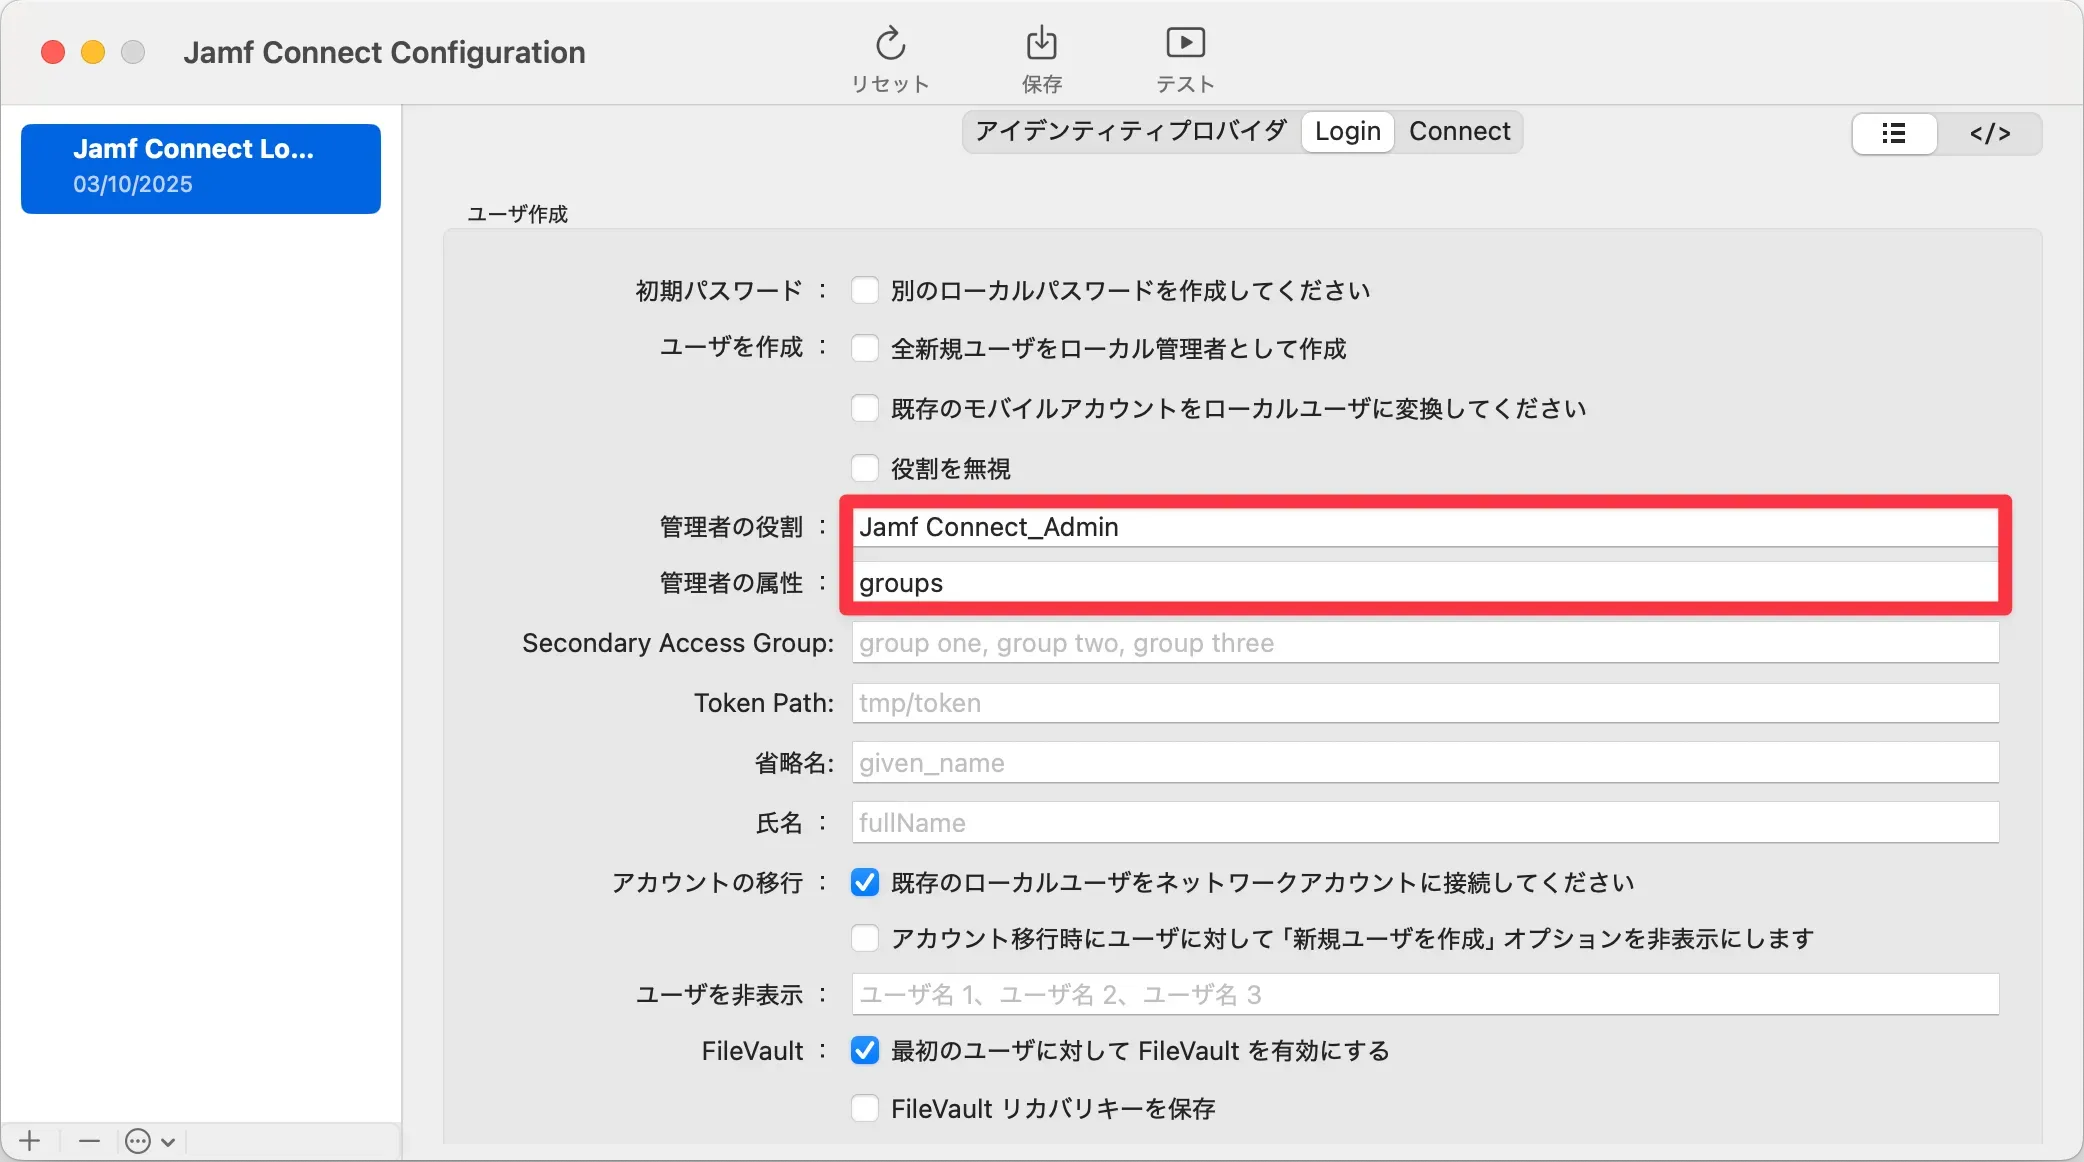Toggle the 役割を無視 checkbox

click(x=864, y=468)
